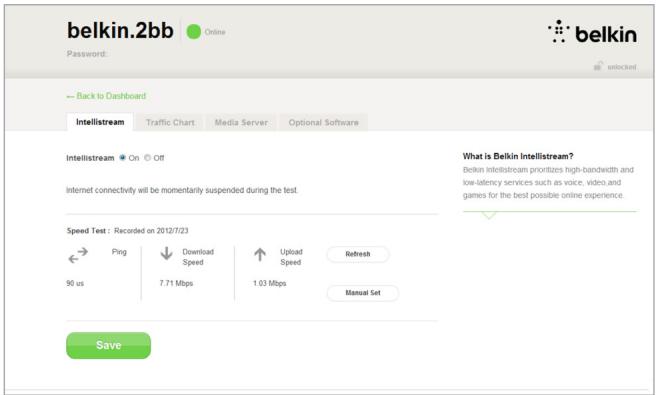The image size is (656, 395).
Task: Switch to the Intellistream tab
Action: [x=100, y=122]
